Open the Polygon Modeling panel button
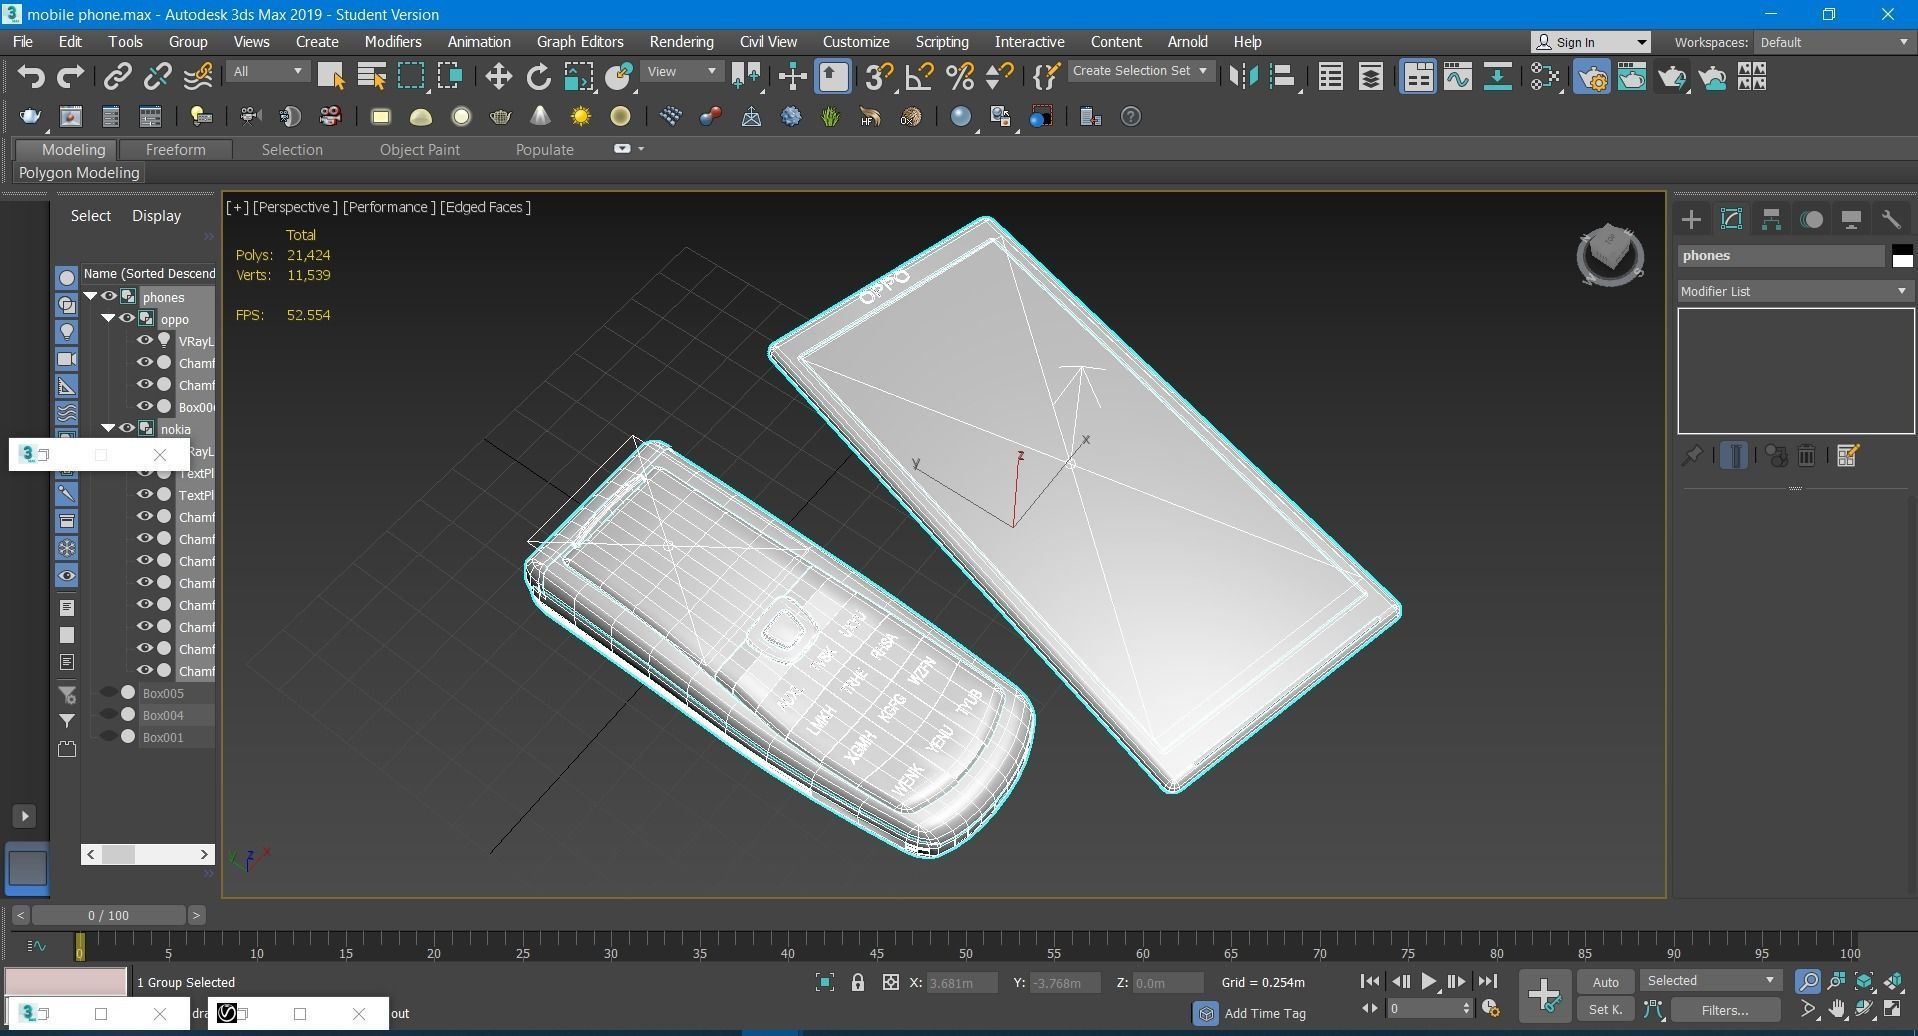 pos(79,173)
